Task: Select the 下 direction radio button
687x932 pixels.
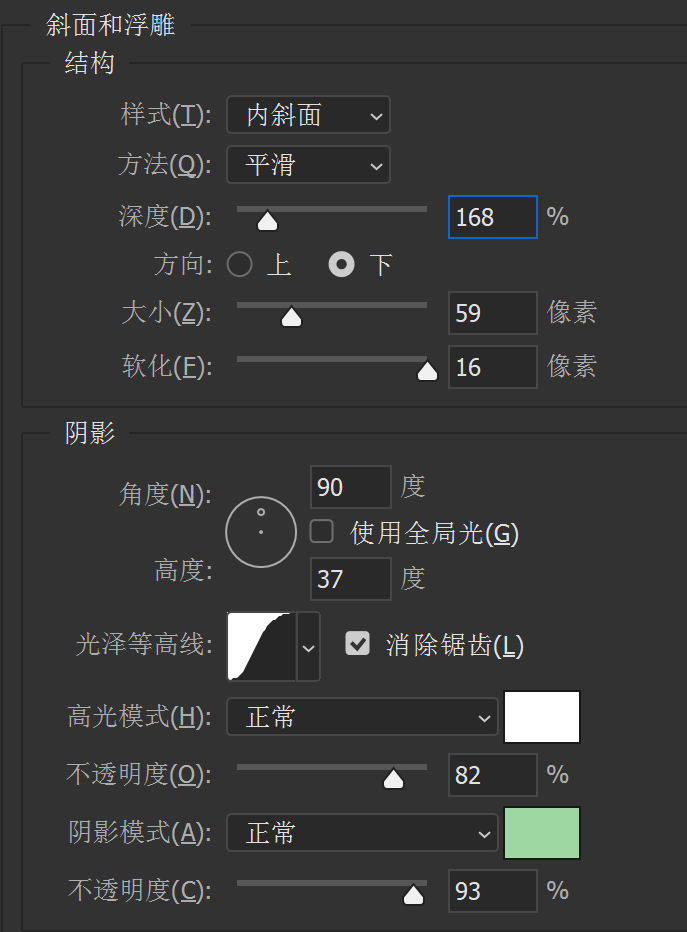Action: click(x=342, y=265)
